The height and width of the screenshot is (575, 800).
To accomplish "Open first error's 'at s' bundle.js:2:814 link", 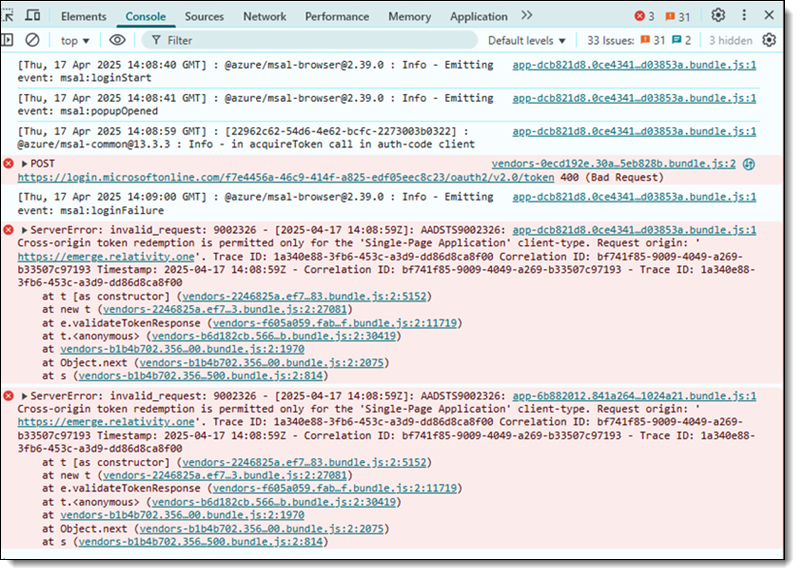I will (201, 376).
